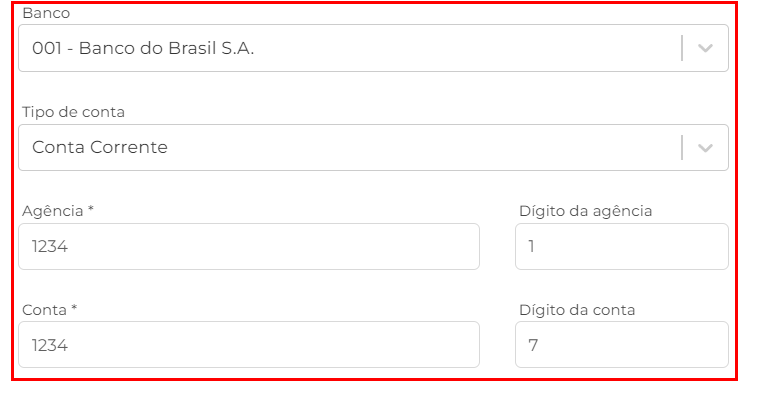Click the 'Agência *' required label

click(x=58, y=211)
